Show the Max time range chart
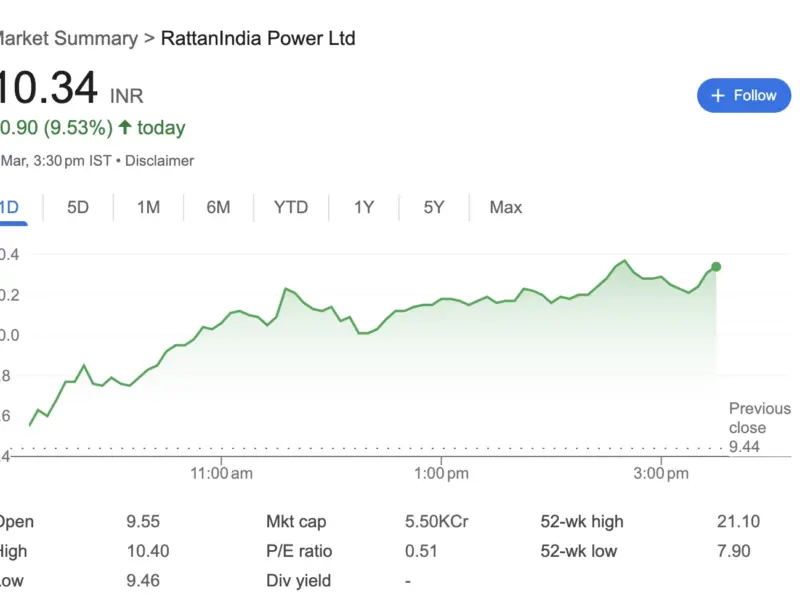 pyautogui.click(x=504, y=207)
